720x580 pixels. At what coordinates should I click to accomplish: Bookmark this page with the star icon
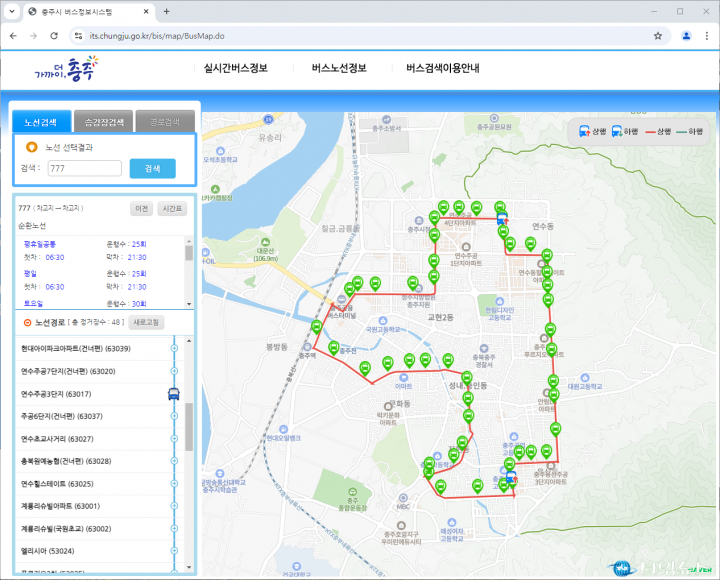click(658, 35)
